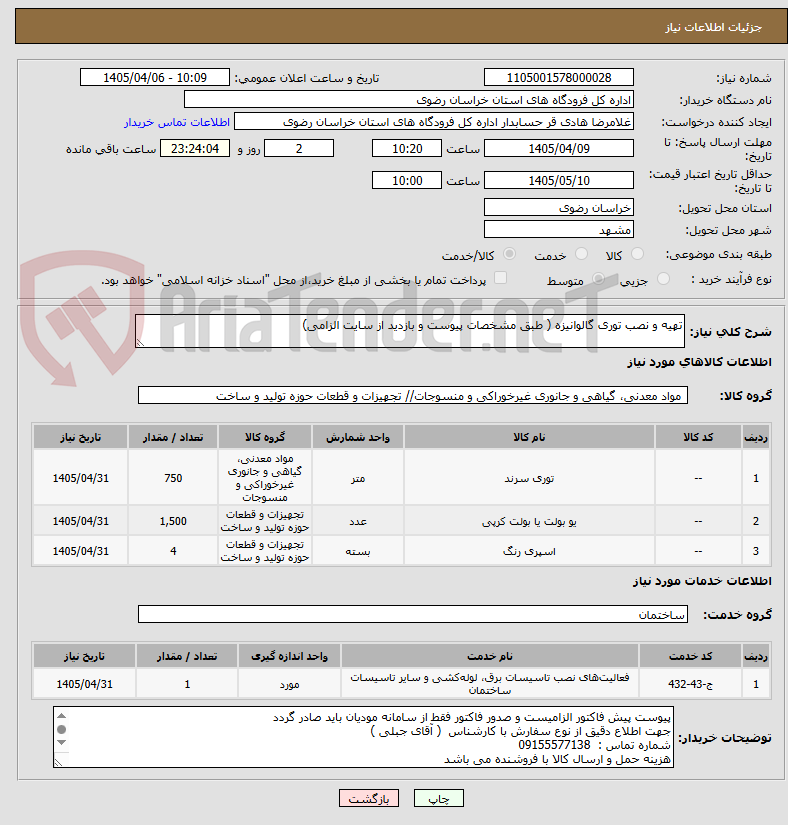Click the announcement date field 1405/04/06 - 10:09
The image size is (788, 825).
click(x=155, y=77)
